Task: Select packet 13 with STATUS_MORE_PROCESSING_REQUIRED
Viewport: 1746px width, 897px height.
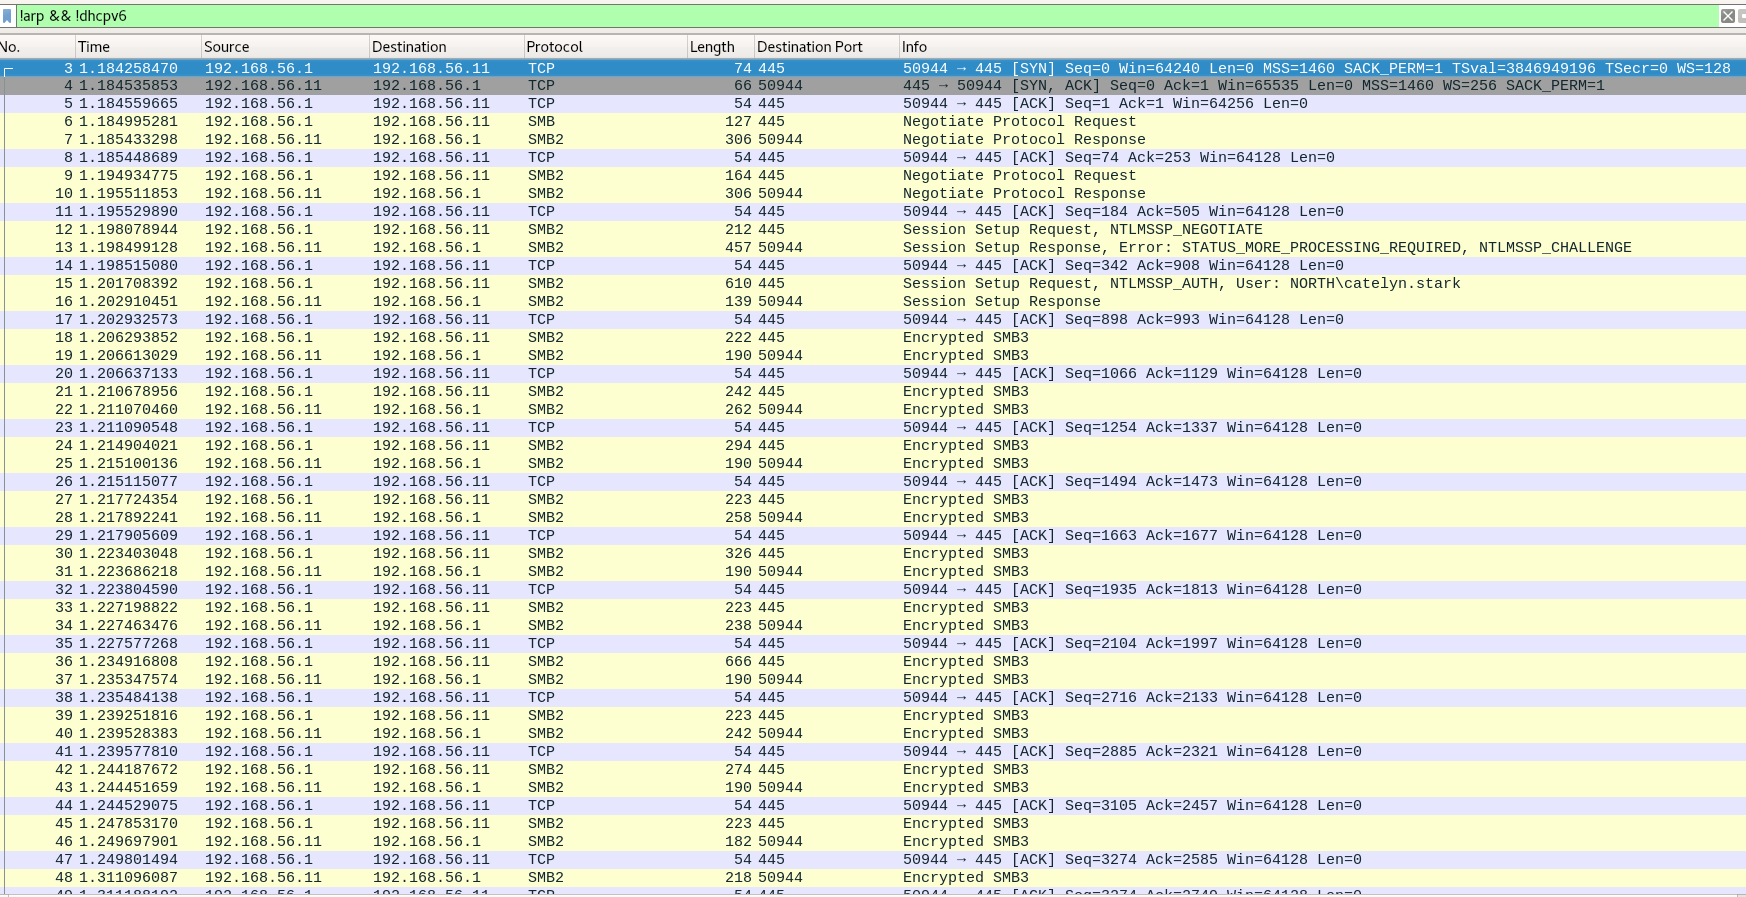Action: tap(873, 248)
